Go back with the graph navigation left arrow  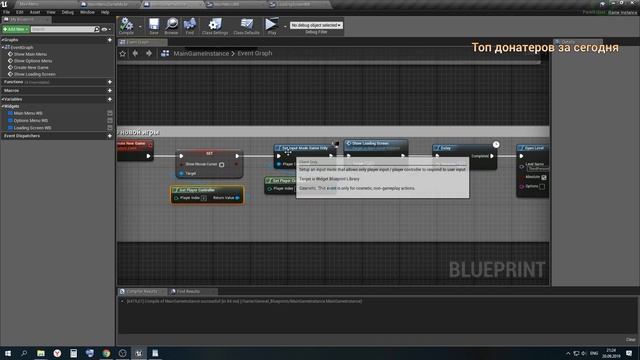point(135,53)
